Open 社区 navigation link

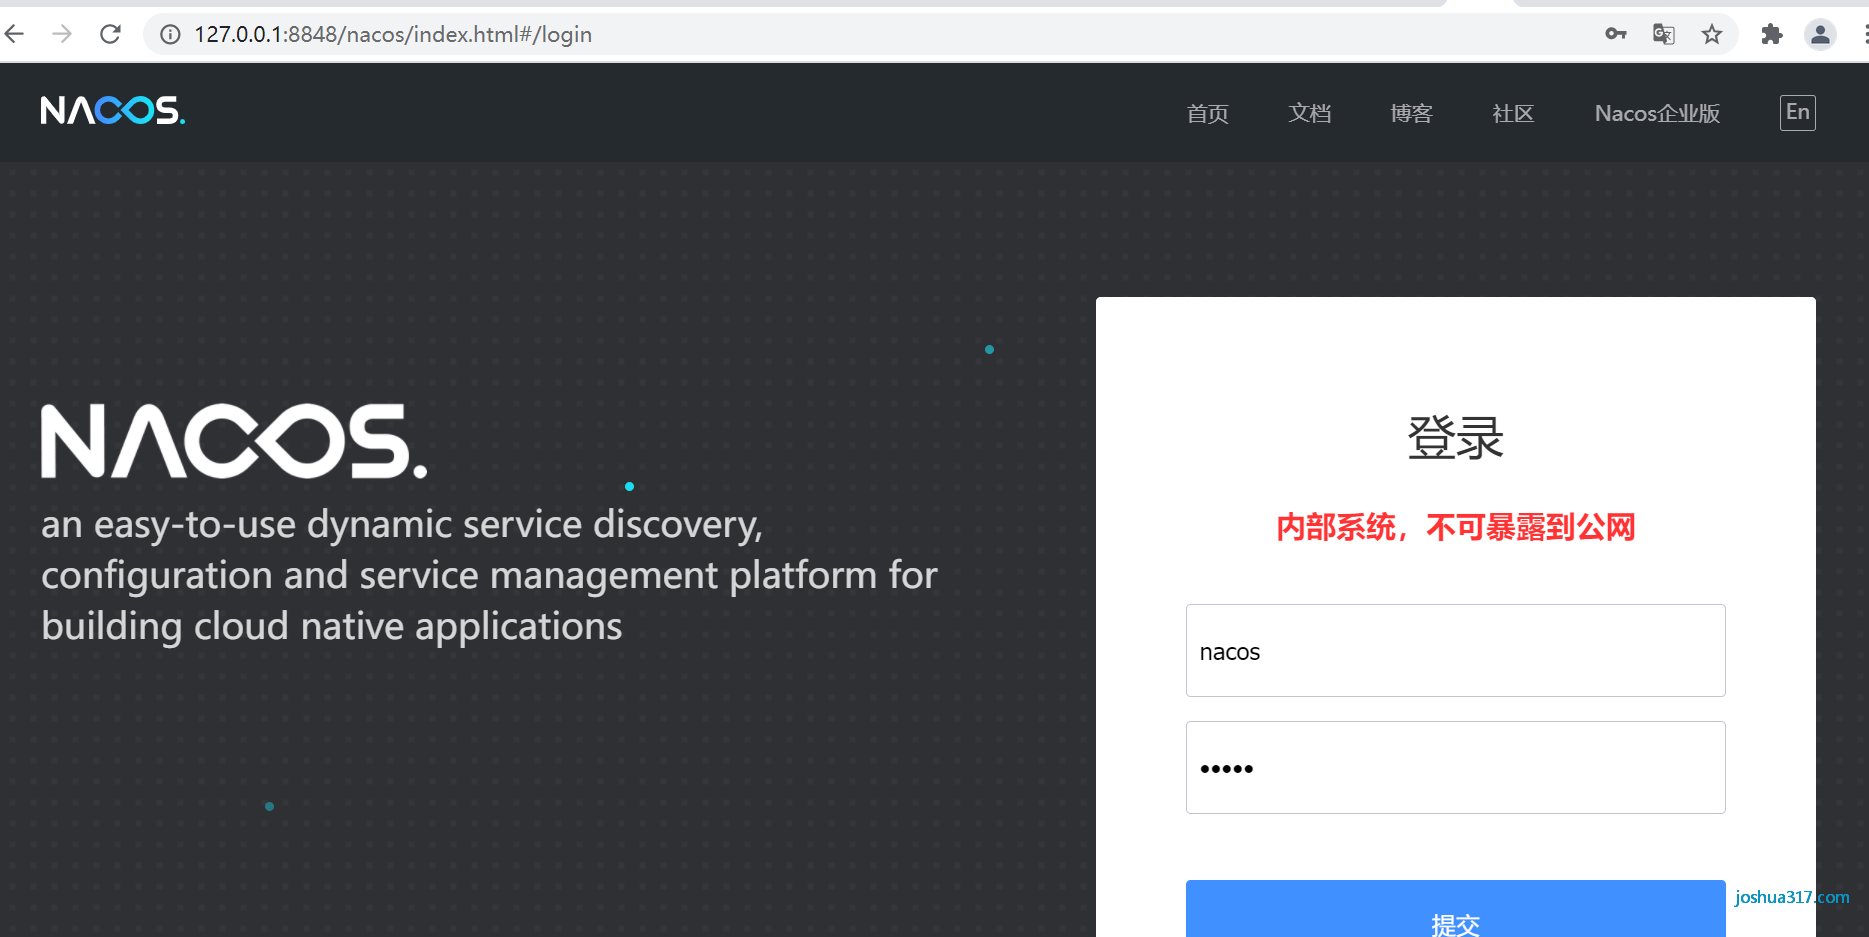point(1513,113)
